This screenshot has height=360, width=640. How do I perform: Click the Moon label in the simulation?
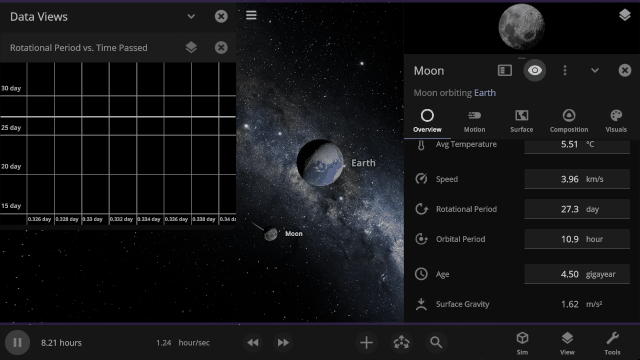pos(293,234)
